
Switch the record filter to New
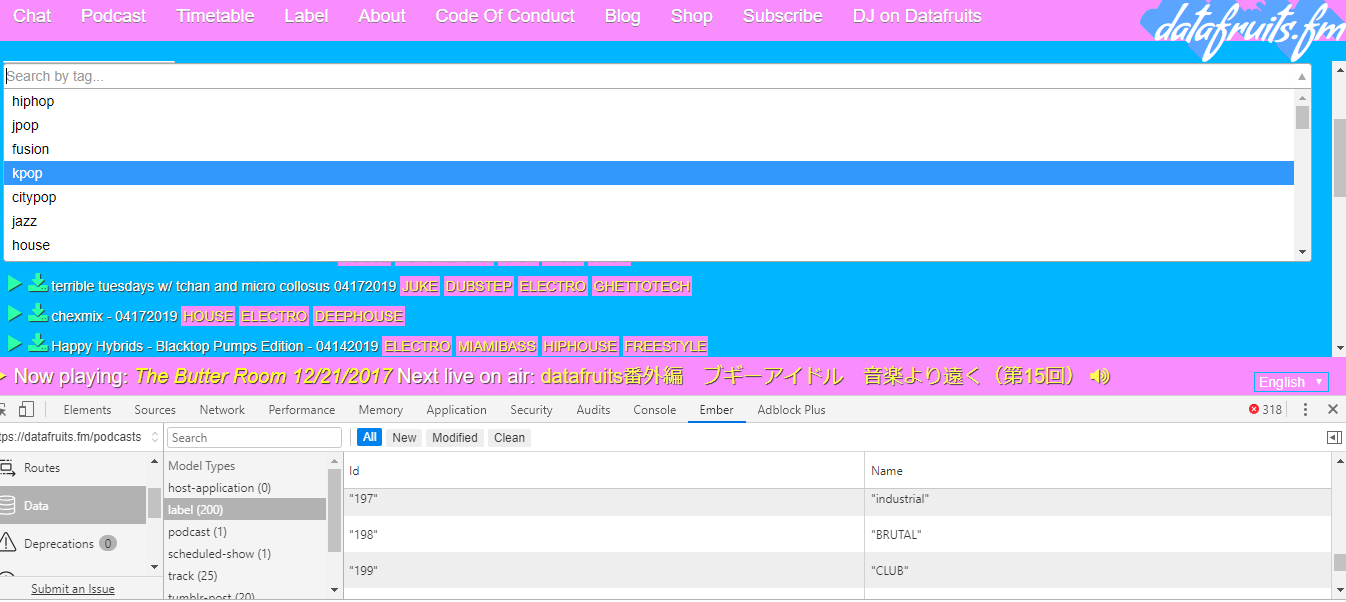404,437
